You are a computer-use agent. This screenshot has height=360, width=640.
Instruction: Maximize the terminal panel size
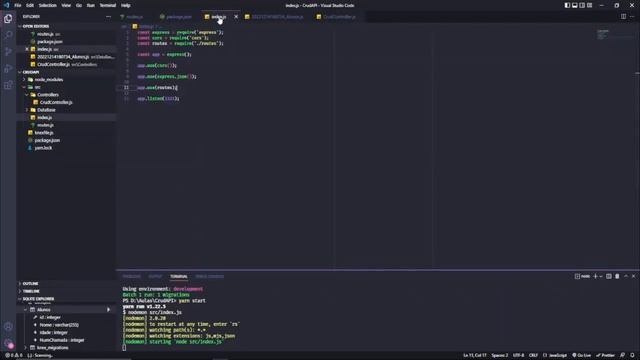626,276
